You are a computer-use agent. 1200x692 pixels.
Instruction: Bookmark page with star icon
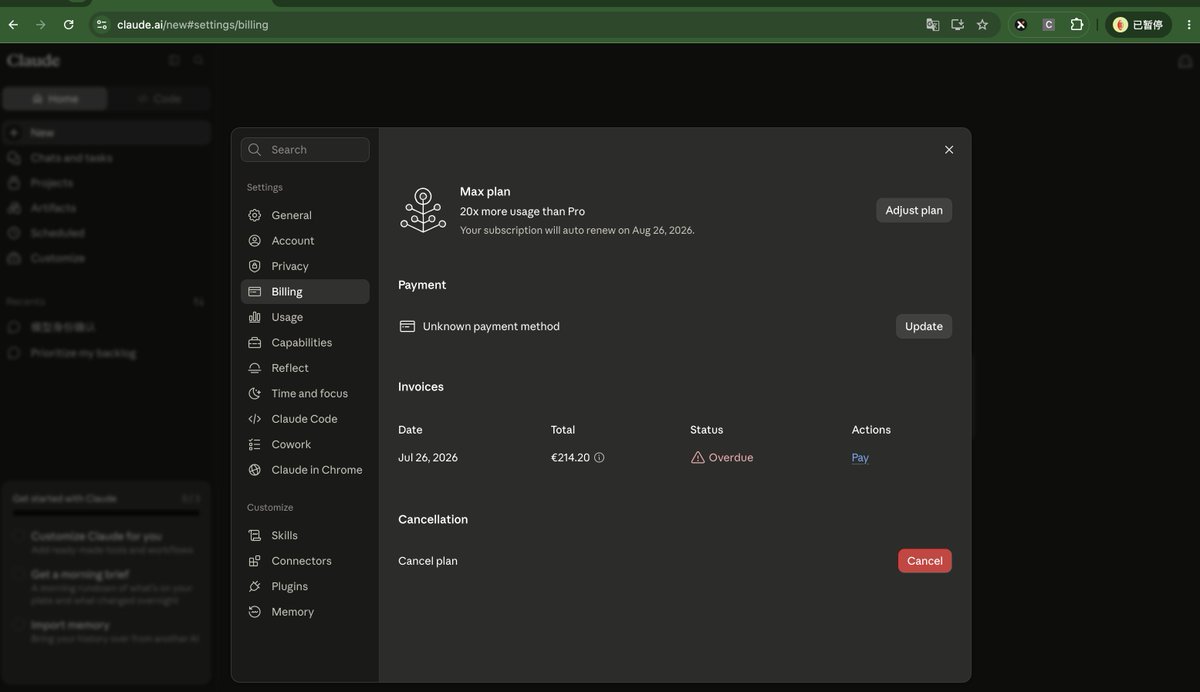[x=982, y=24]
